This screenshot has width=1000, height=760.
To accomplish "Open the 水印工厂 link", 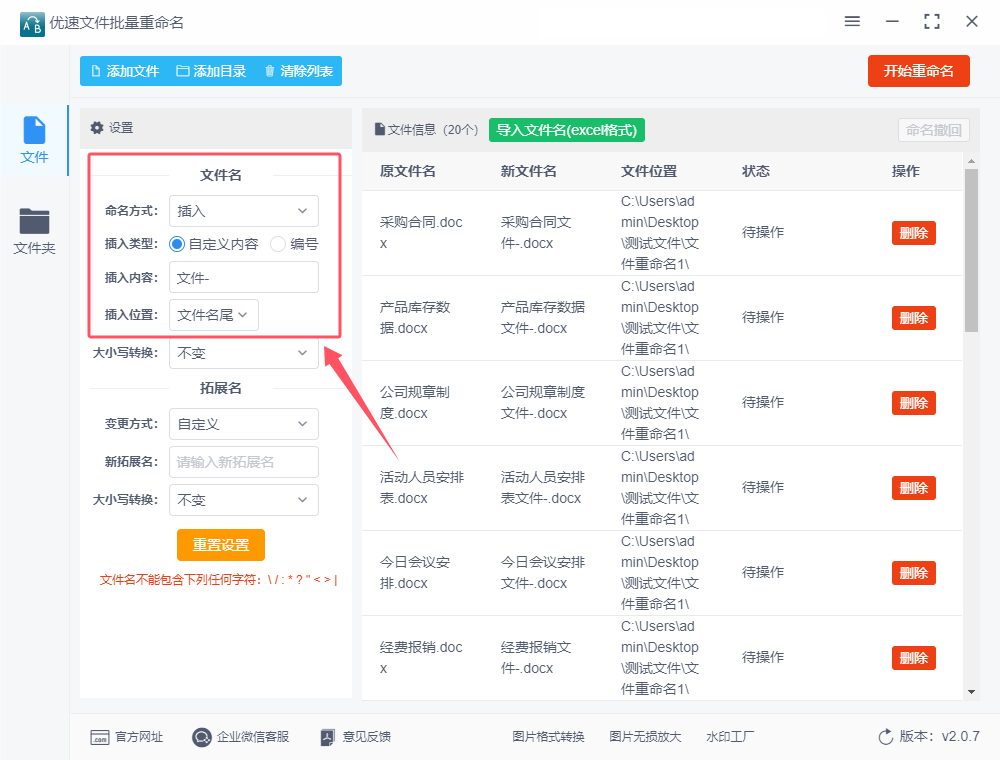I will coord(730,737).
